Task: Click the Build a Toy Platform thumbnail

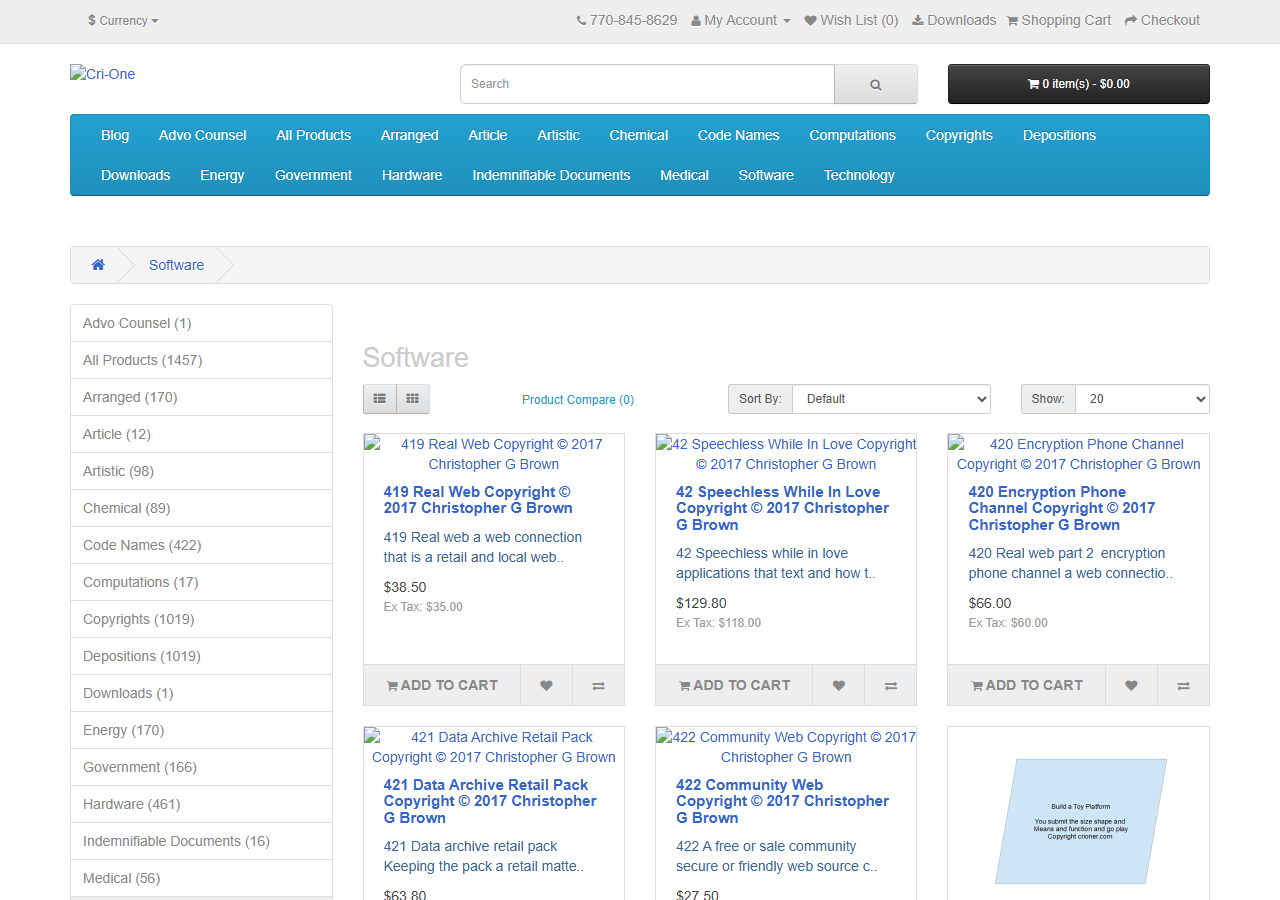Action: tap(1078, 821)
